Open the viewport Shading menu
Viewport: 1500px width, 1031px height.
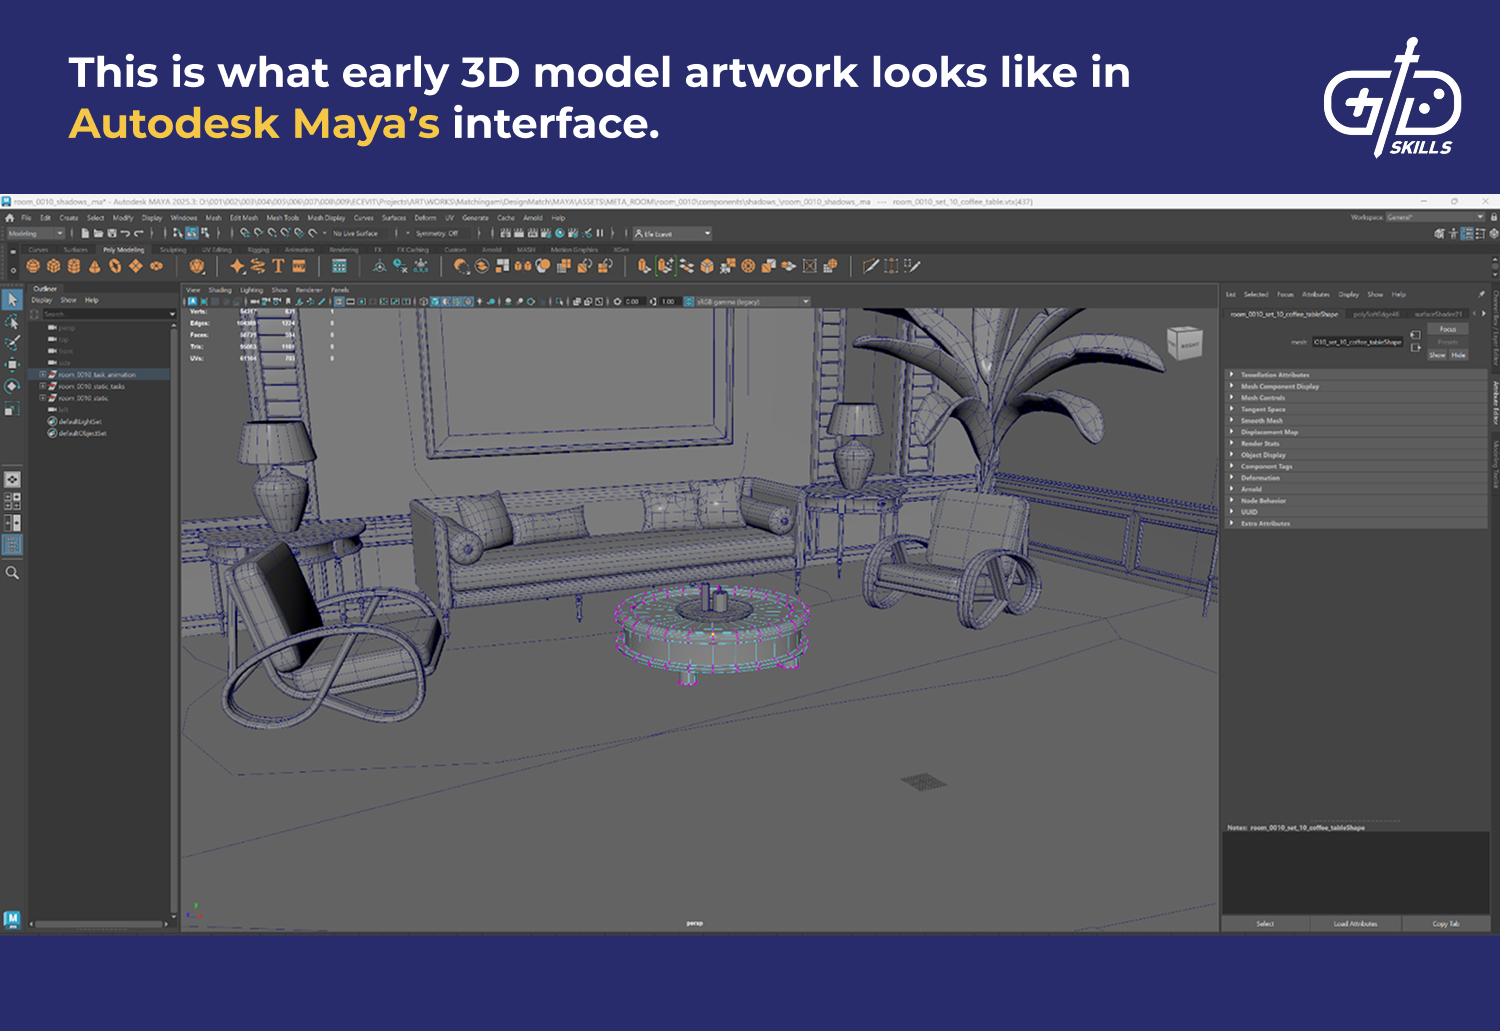coord(220,290)
